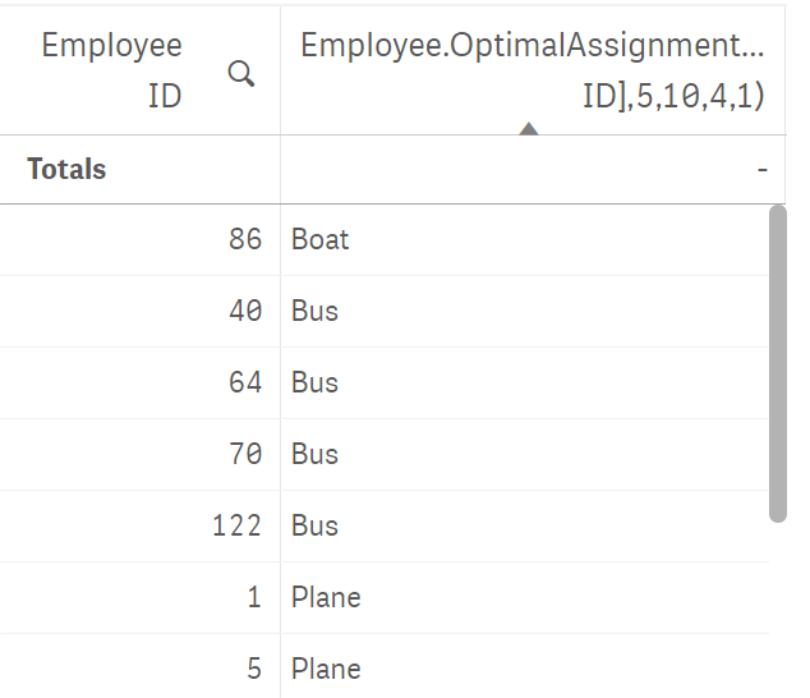The width and height of the screenshot is (810, 698).
Task: Select Employee ID 40 cell
Action: [140, 311]
